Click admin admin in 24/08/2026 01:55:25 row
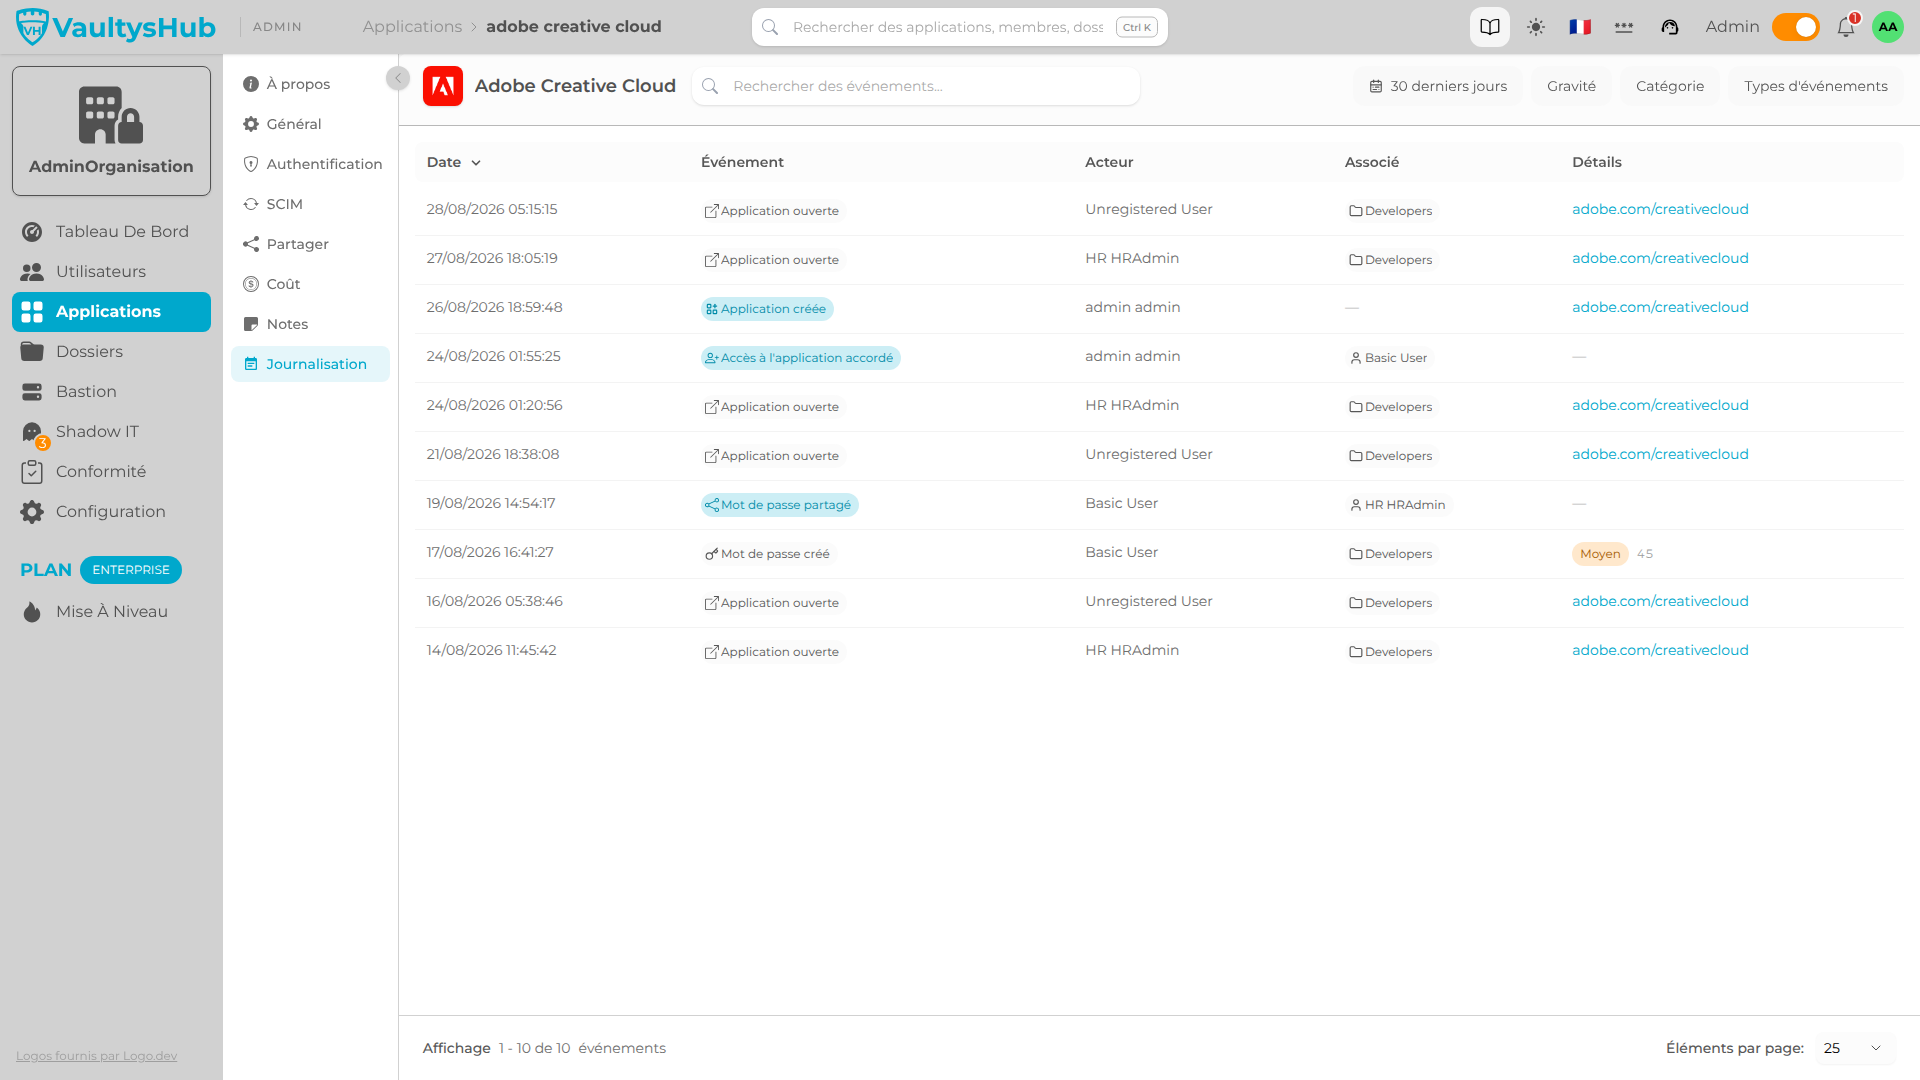The image size is (1920, 1080). (1132, 356)
